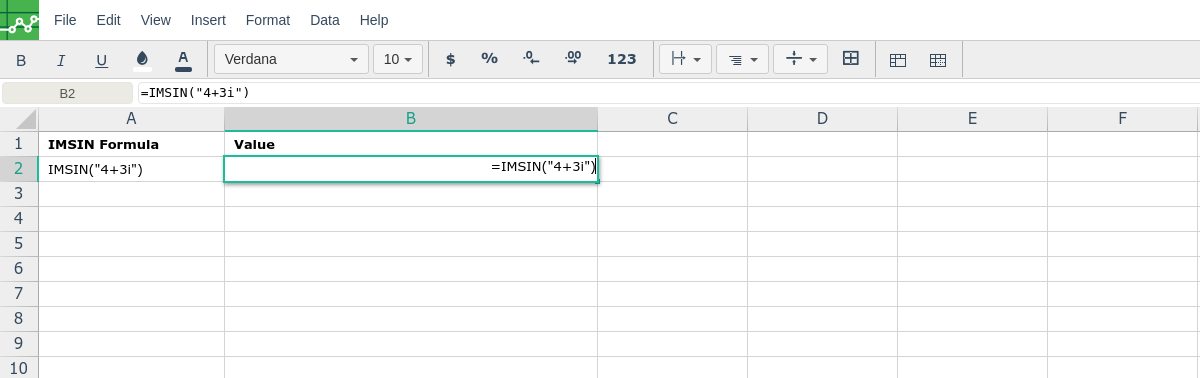Apply percent number format

coord(489,59)
